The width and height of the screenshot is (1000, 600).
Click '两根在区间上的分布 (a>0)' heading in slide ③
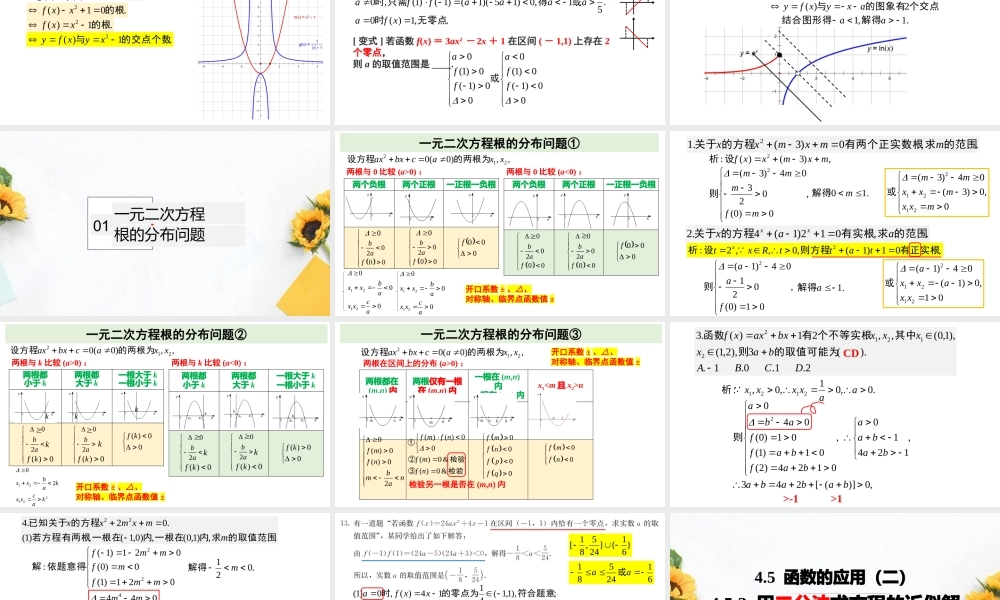413,363
